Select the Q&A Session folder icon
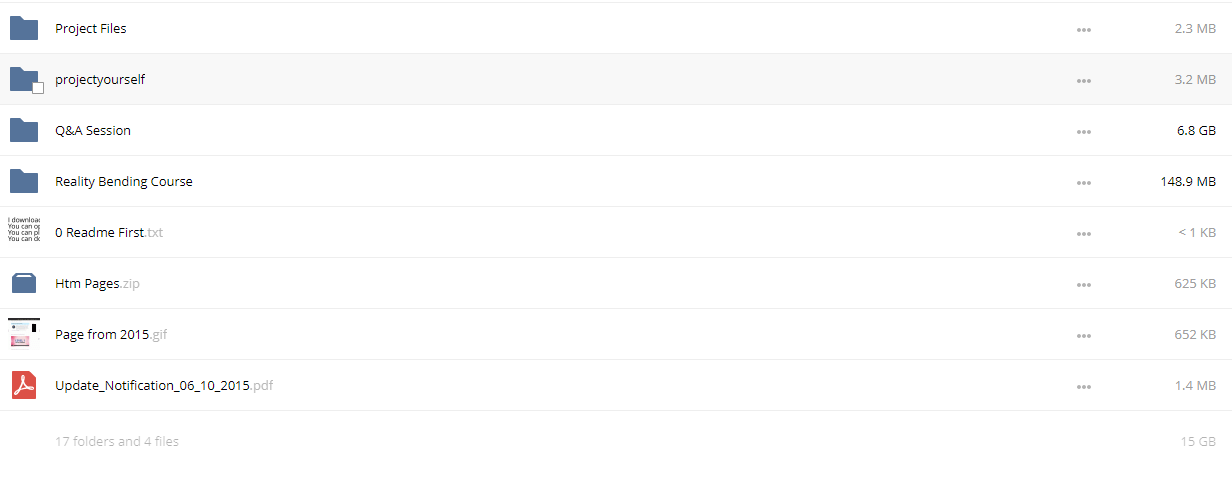This screenshot has height=477, width=1232. click(x=24, y=130)
